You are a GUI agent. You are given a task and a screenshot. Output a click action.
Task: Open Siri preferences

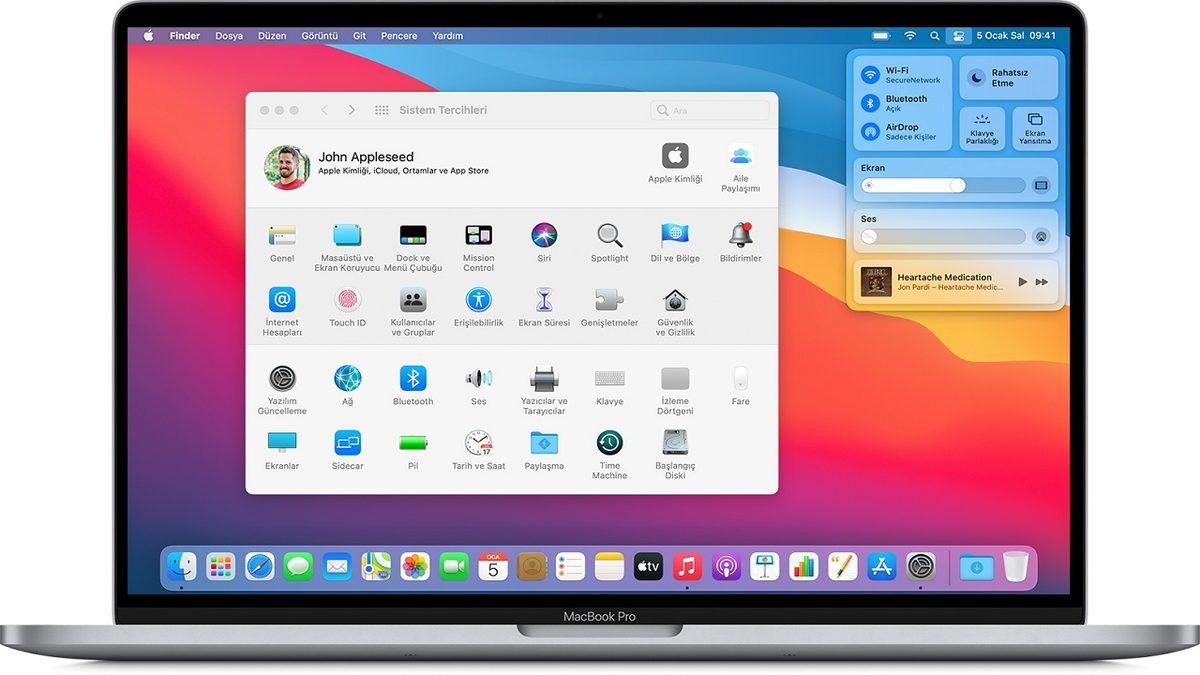point(543,232)
